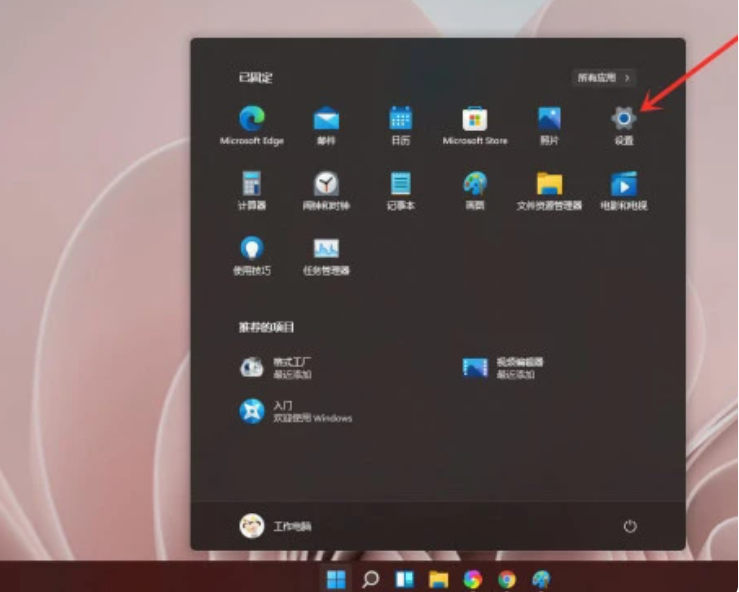This screenshot has height=592, width=739.
Task: Launch Task Manager (任务管理器)
Action: coord(326,255)
